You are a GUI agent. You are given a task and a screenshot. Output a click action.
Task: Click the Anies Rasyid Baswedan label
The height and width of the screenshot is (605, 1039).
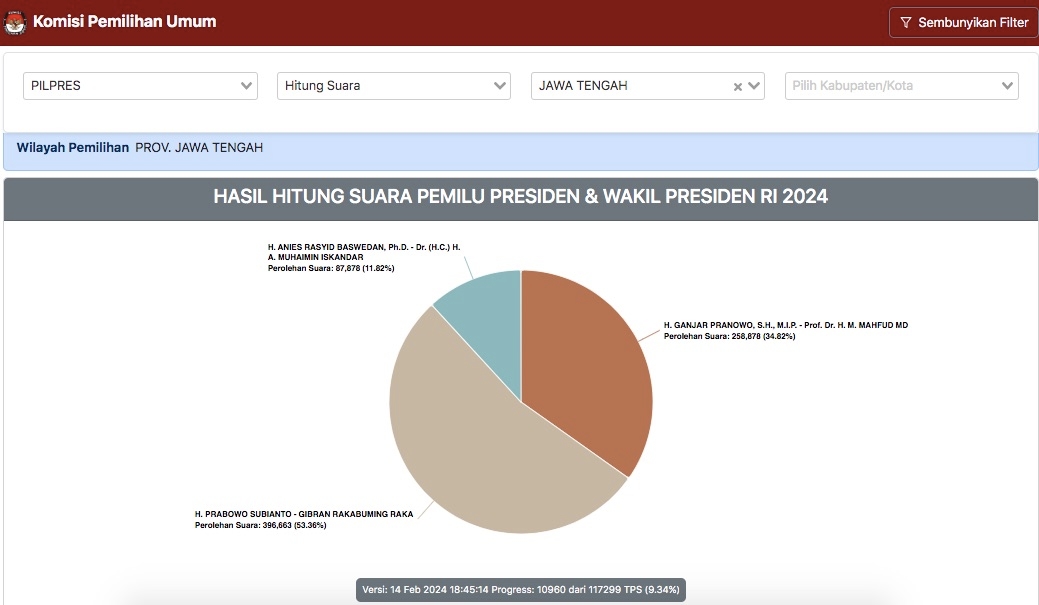click(364, 252)
